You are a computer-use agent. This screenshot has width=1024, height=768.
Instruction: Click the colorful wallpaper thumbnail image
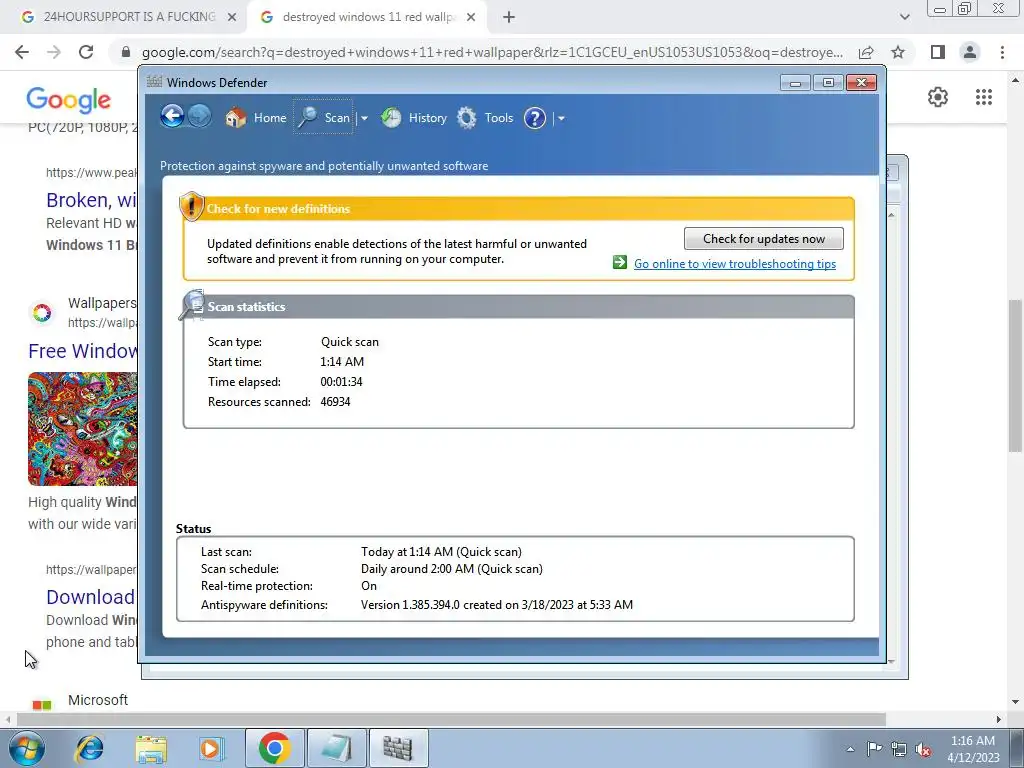click(82, 429)
